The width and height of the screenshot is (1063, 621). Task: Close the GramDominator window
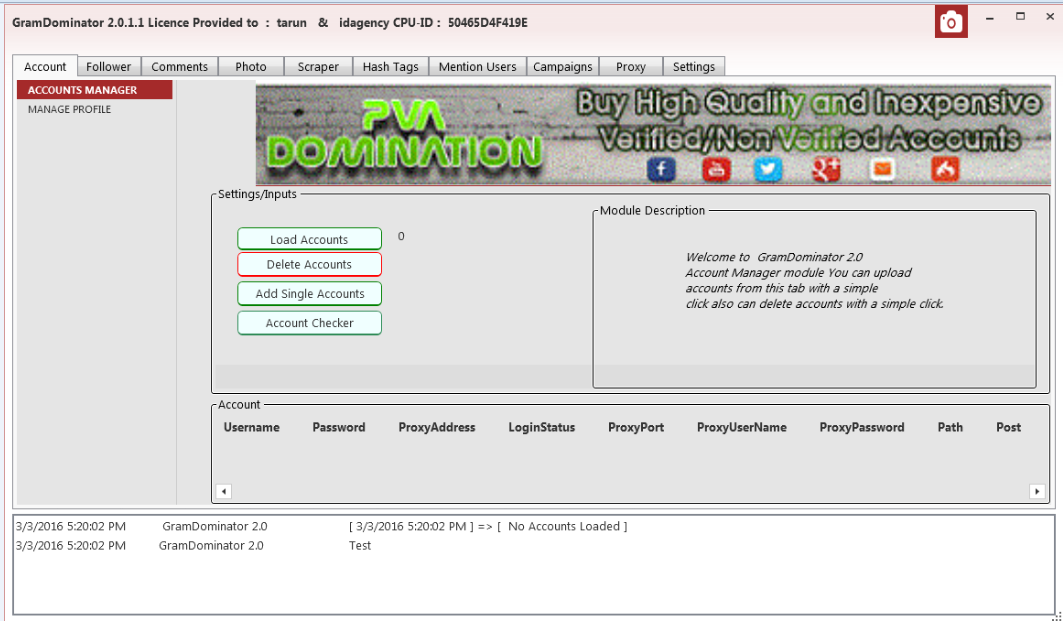[1049, 16]
